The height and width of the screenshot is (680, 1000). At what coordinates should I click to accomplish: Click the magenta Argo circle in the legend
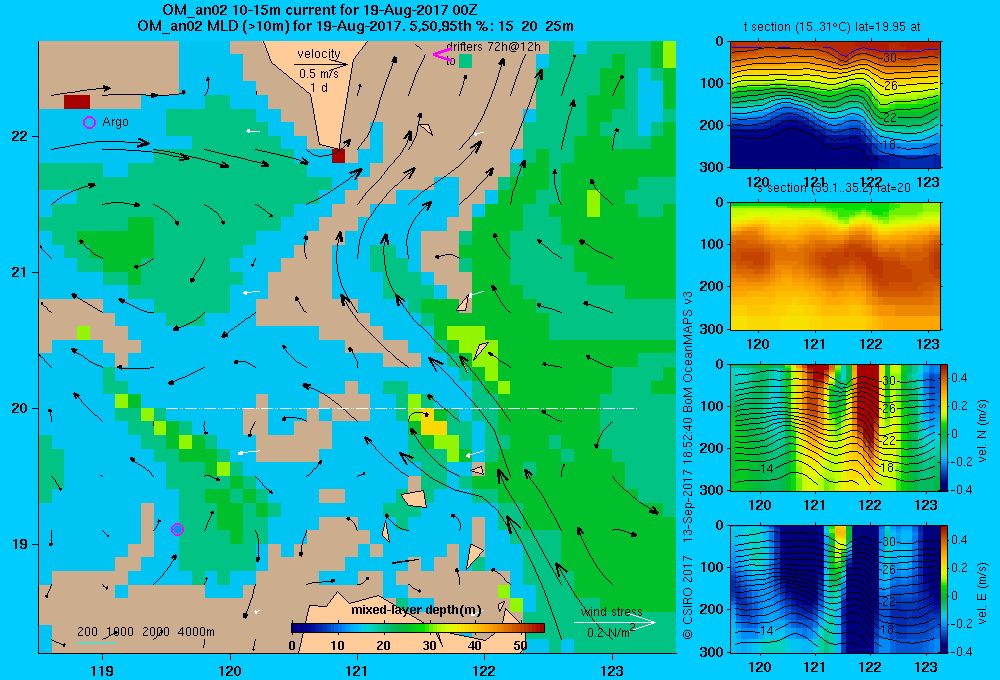(x=89, y=122)
